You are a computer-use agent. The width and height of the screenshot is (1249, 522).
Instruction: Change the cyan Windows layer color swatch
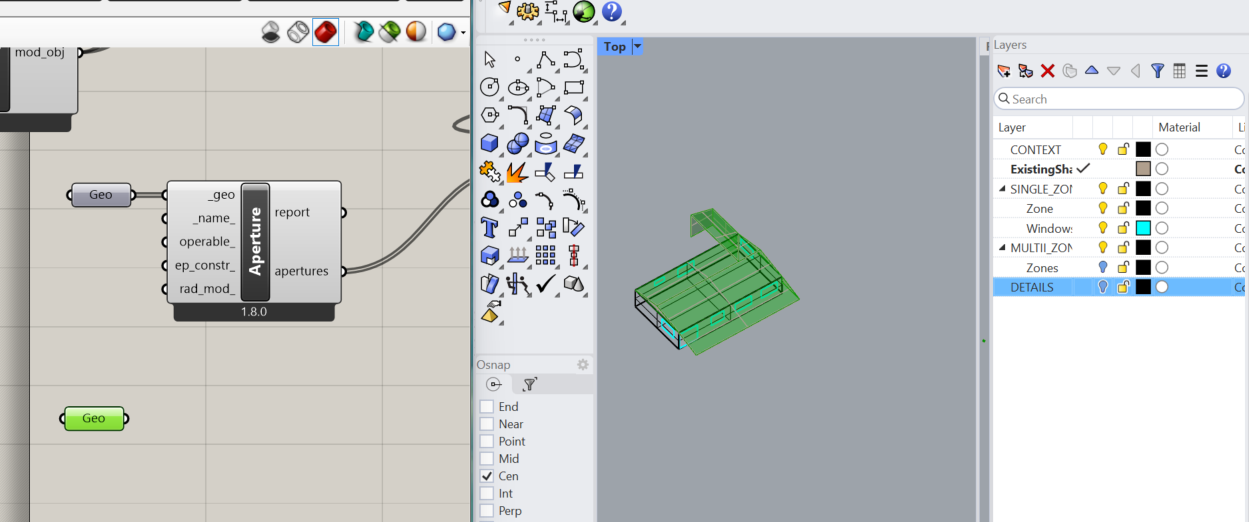pyautogui.click(x=1143, y=228)
